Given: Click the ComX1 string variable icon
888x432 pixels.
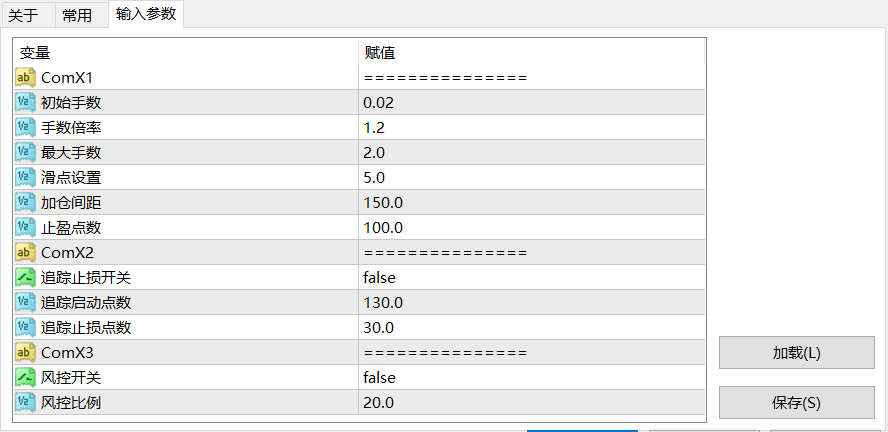Looking at the screenshot, I should pos(26,78).
